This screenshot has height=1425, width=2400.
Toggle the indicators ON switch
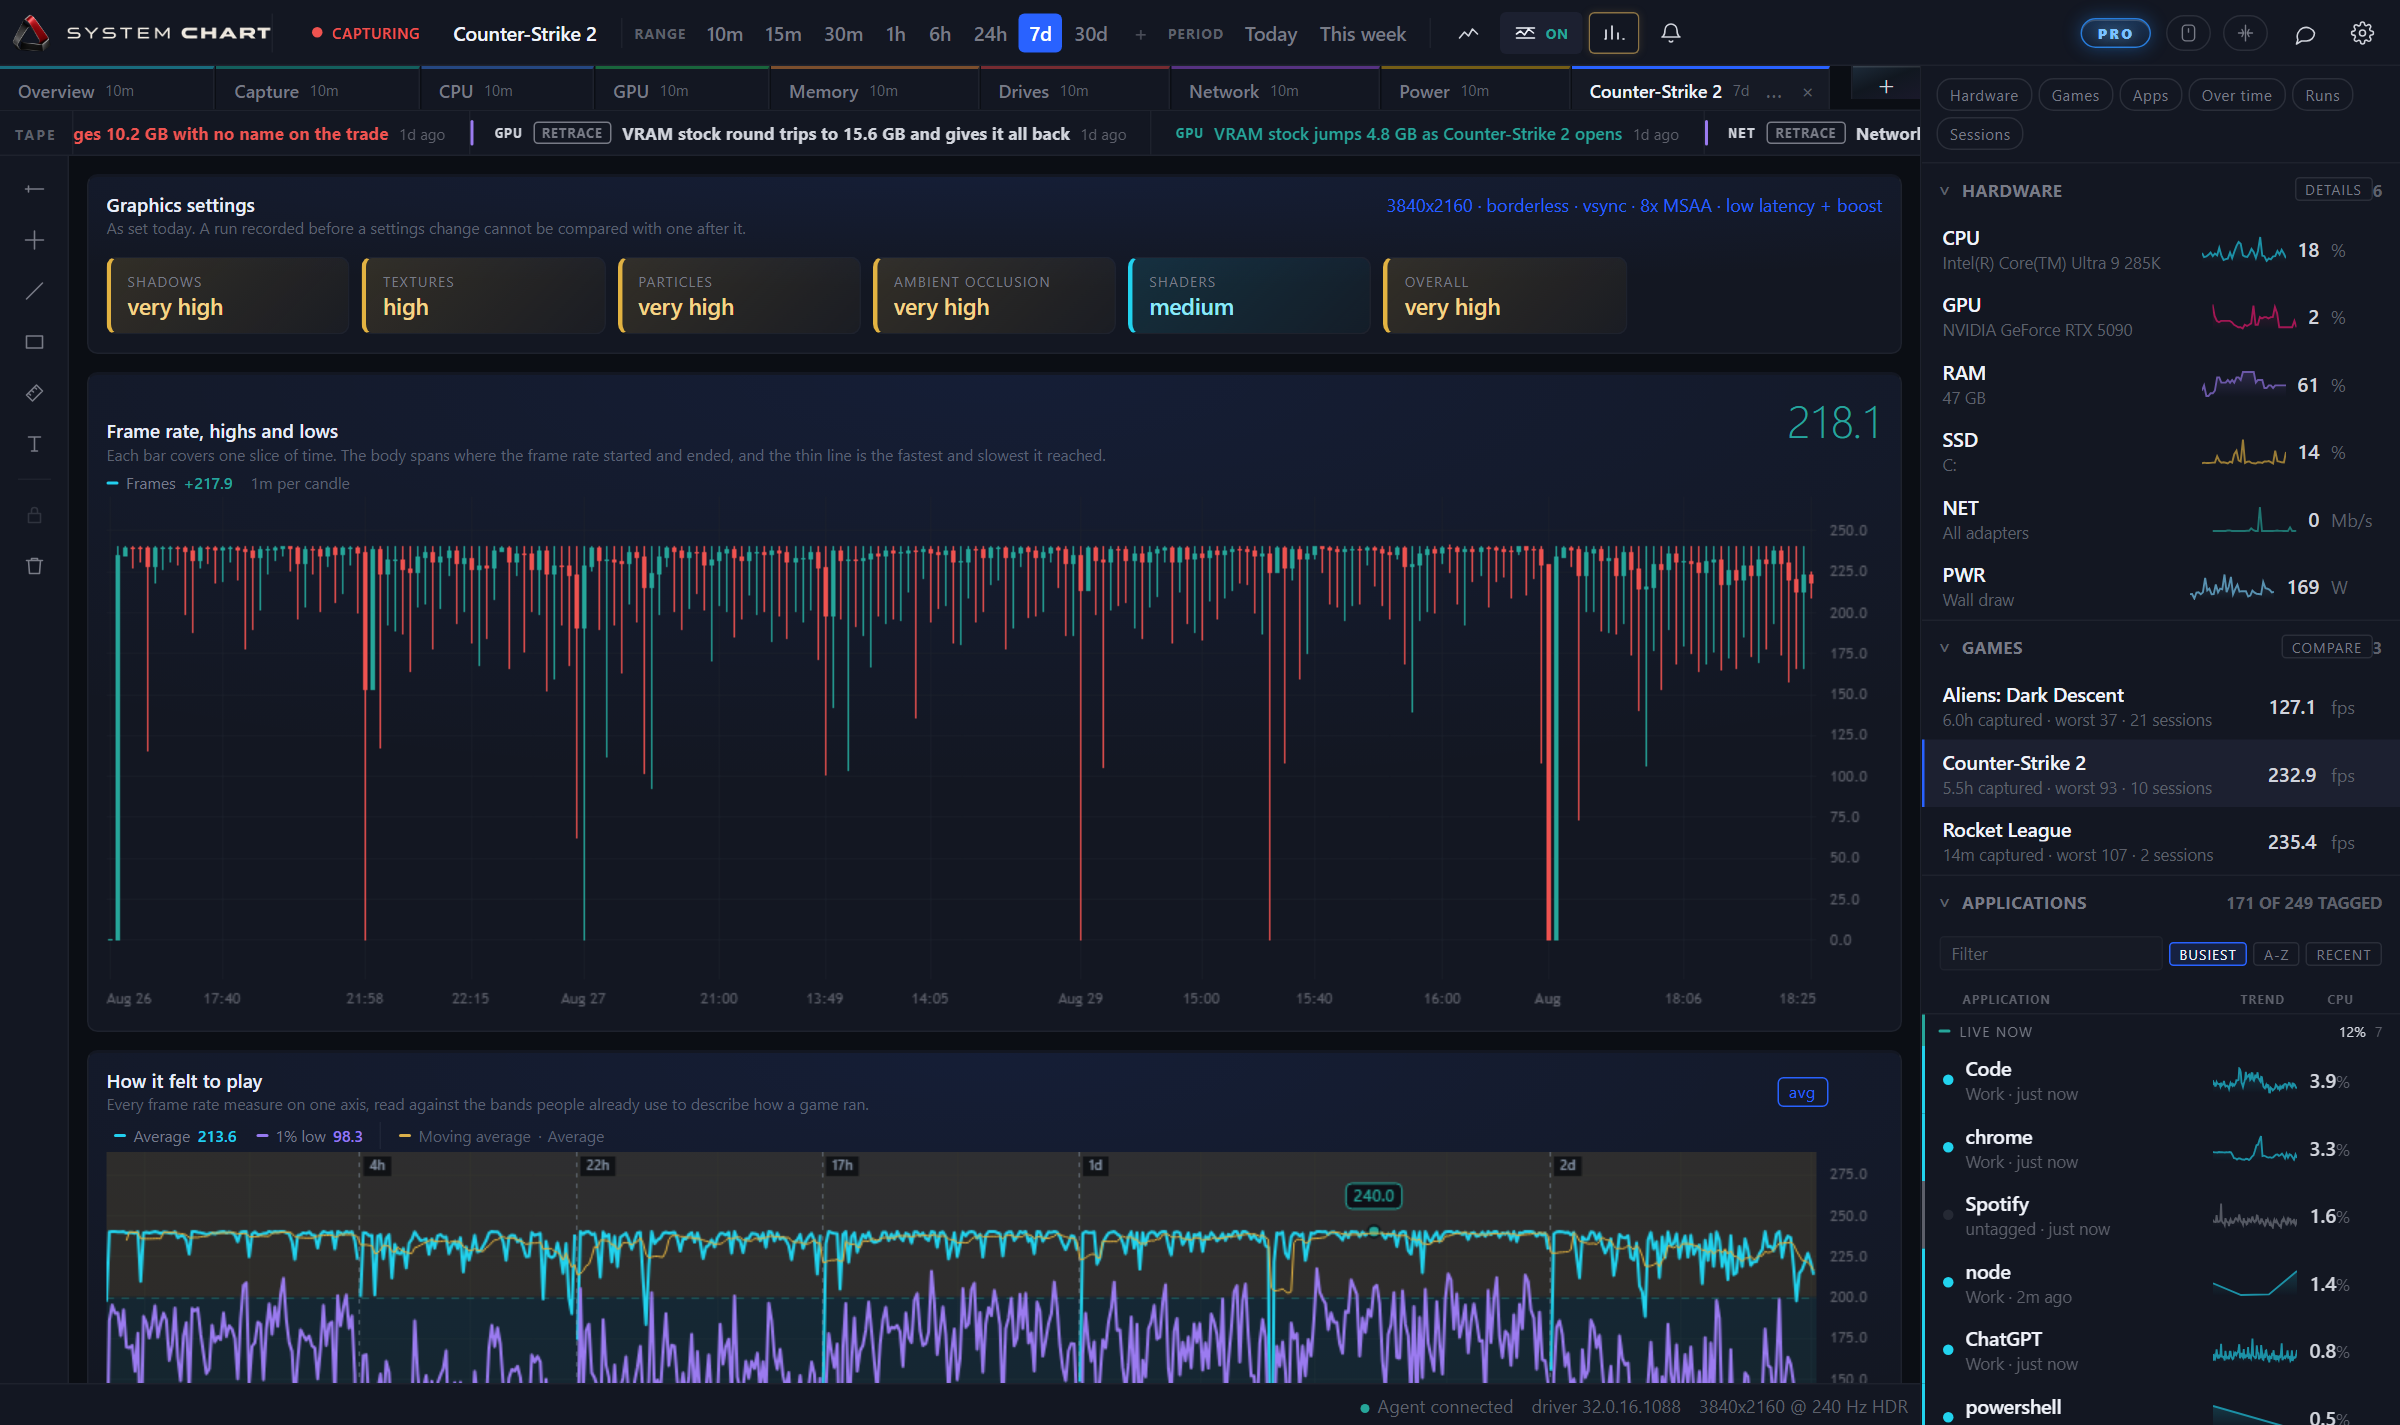click(1540, 33)
